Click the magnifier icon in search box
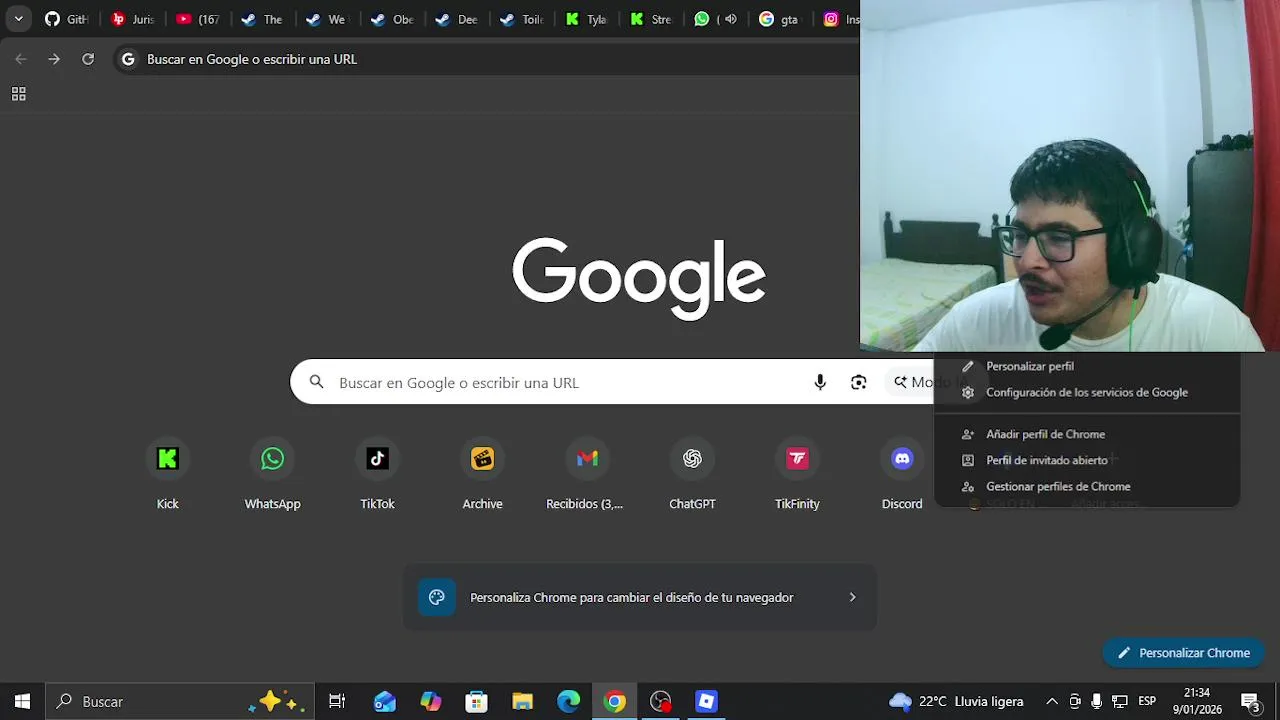The height and width of the screenshot is (720, 1280). point(317,382)
